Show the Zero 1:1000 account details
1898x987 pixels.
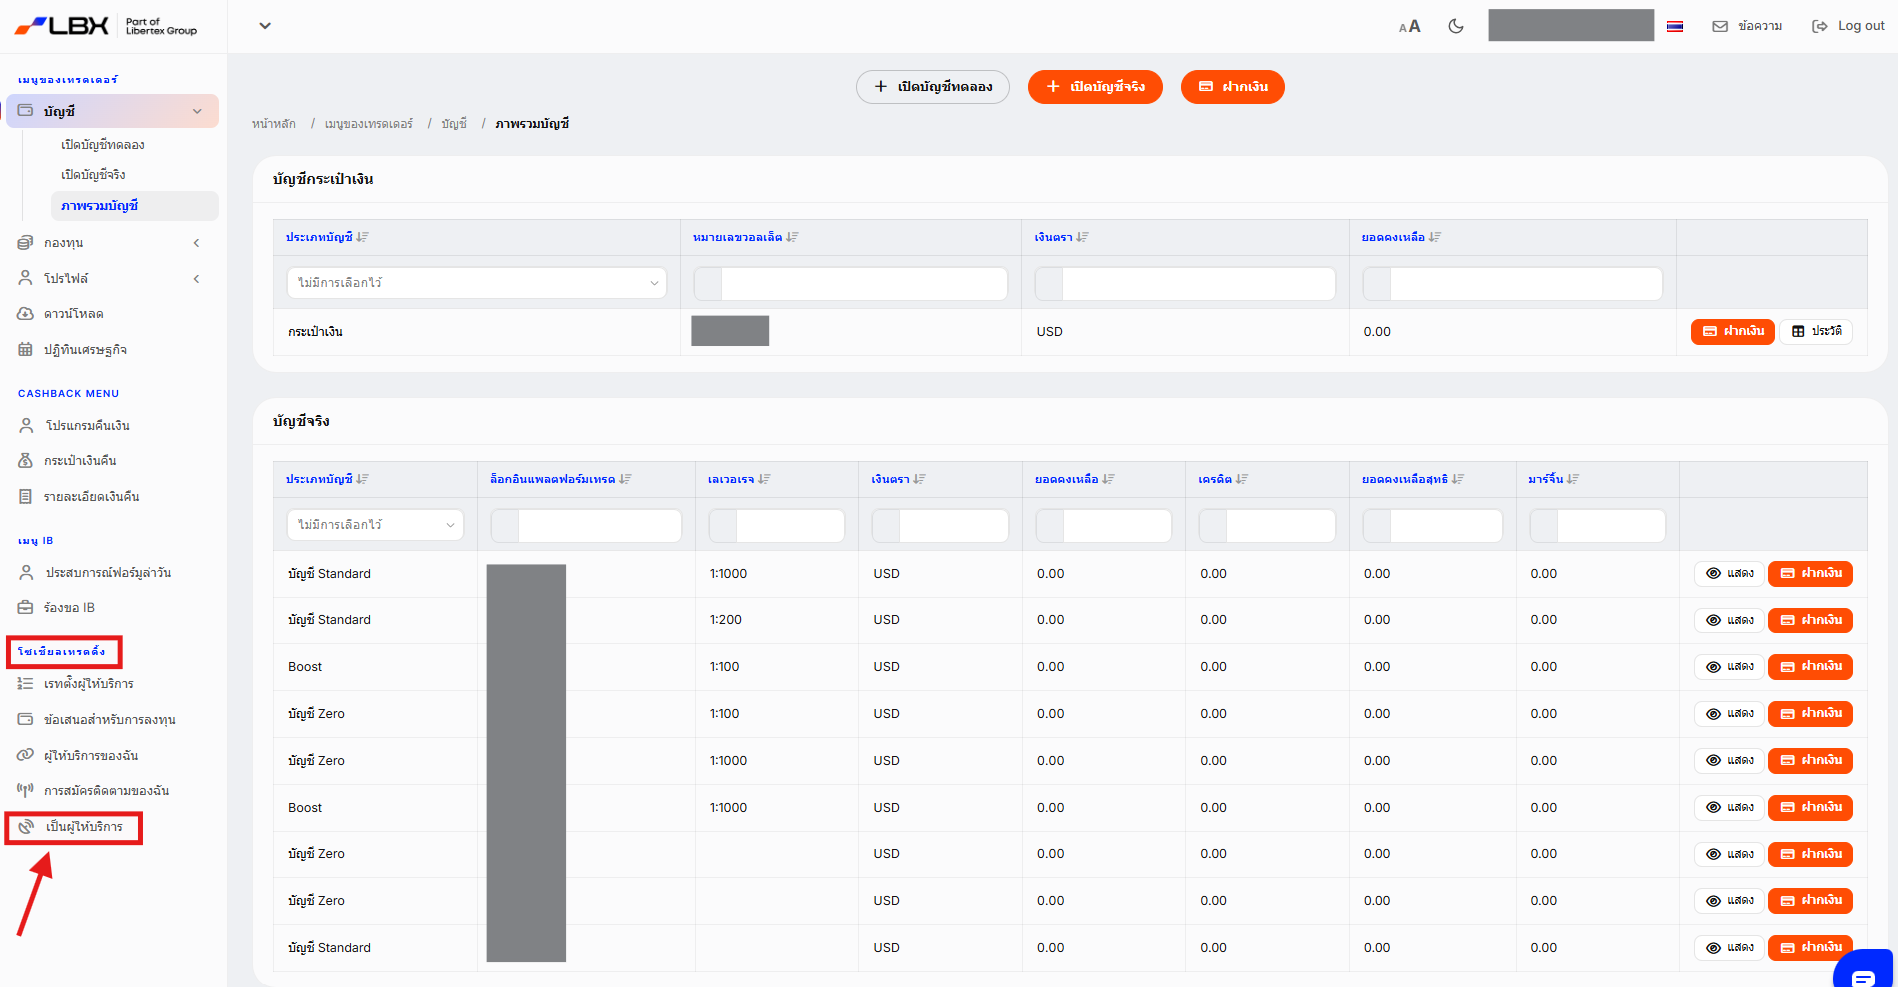point(1729,761)
